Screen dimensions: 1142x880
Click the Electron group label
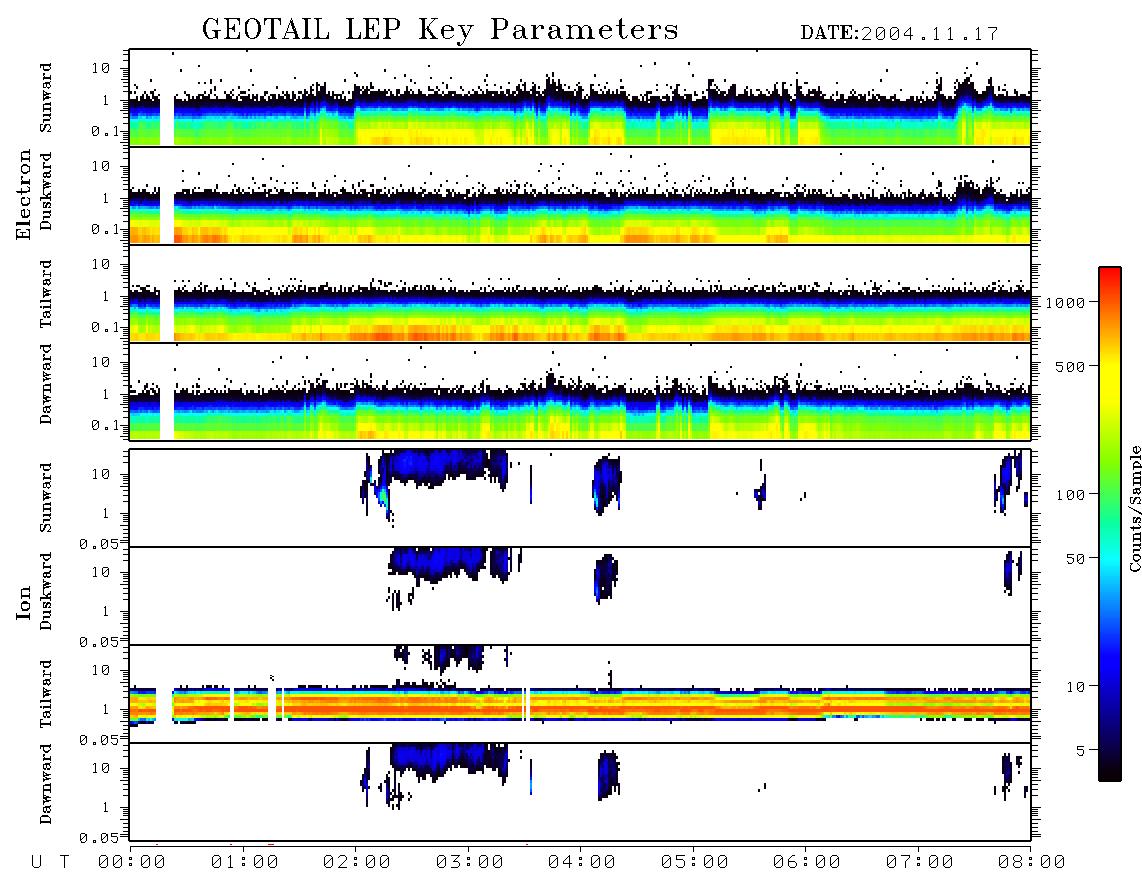24,194
